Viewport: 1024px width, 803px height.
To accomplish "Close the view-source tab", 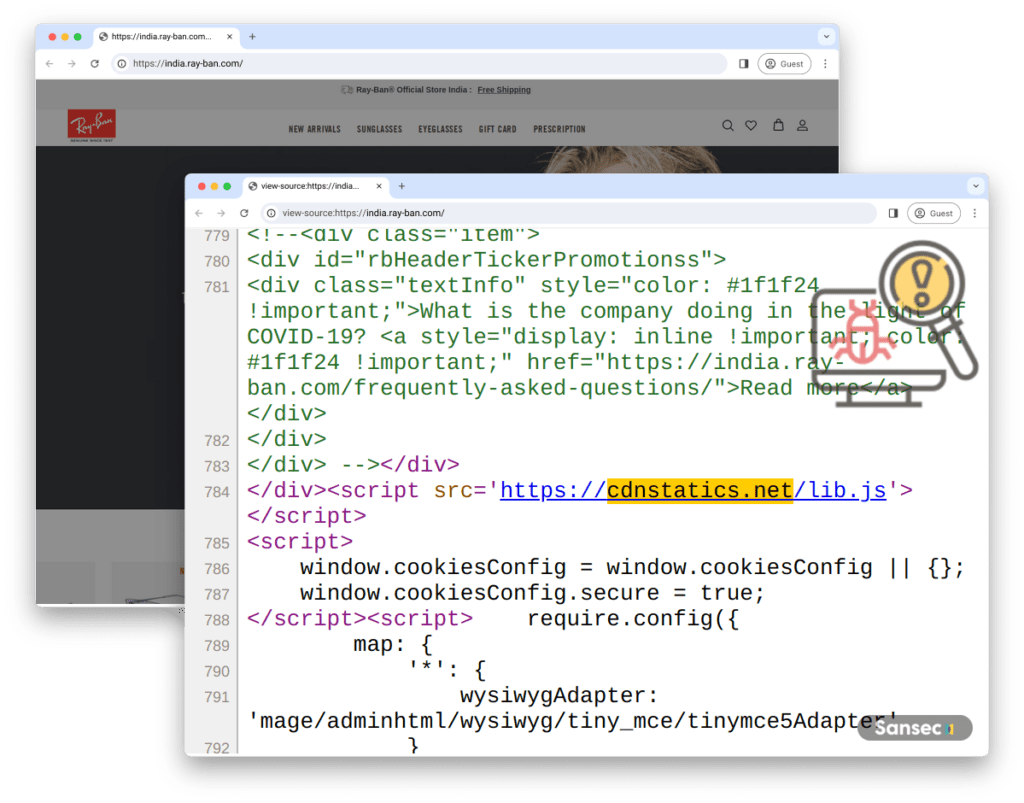I will 379,186.
